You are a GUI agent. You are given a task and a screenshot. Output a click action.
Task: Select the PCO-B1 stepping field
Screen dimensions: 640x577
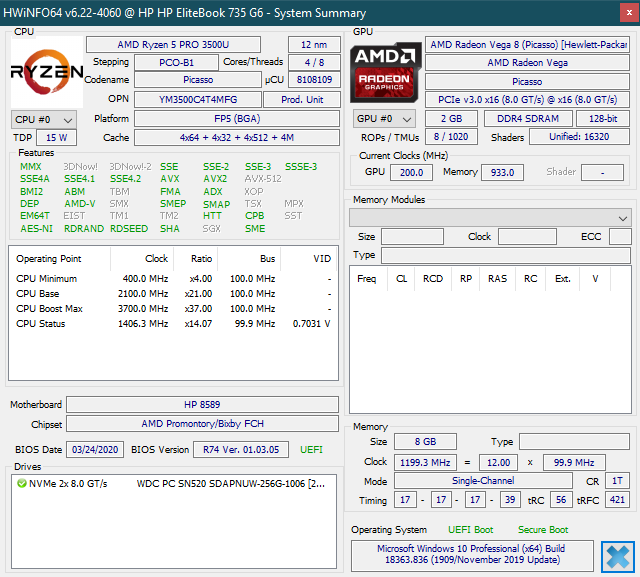[x=176, y=63]
